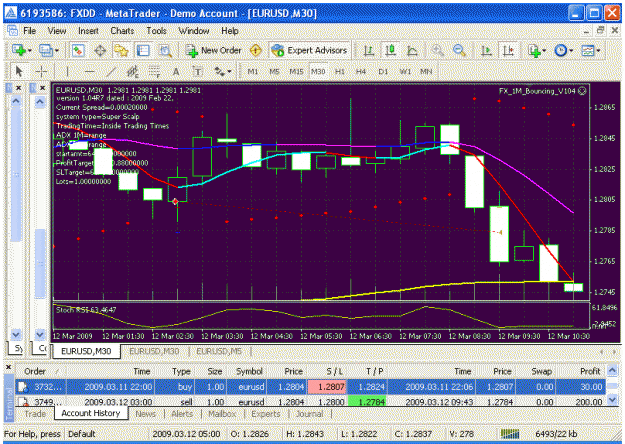Open the Experts terminal tab
Image resolution: width=625 pixels, height=444 pixels.
265,414
